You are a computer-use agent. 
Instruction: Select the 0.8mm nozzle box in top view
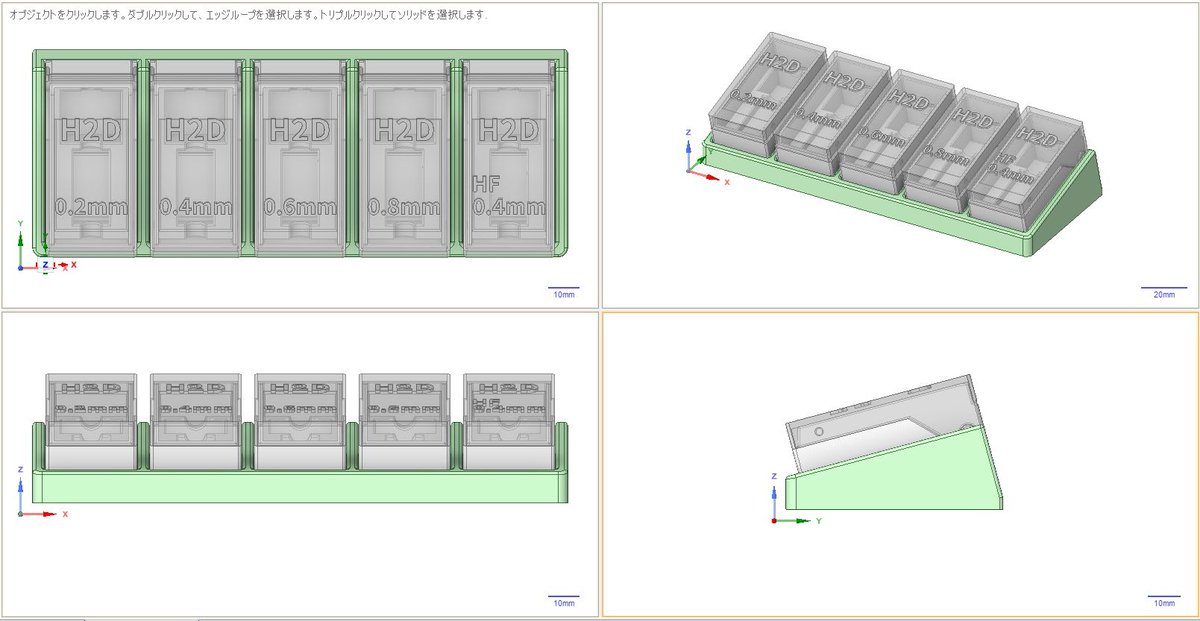pyautogui.click(x=407, y=157)
